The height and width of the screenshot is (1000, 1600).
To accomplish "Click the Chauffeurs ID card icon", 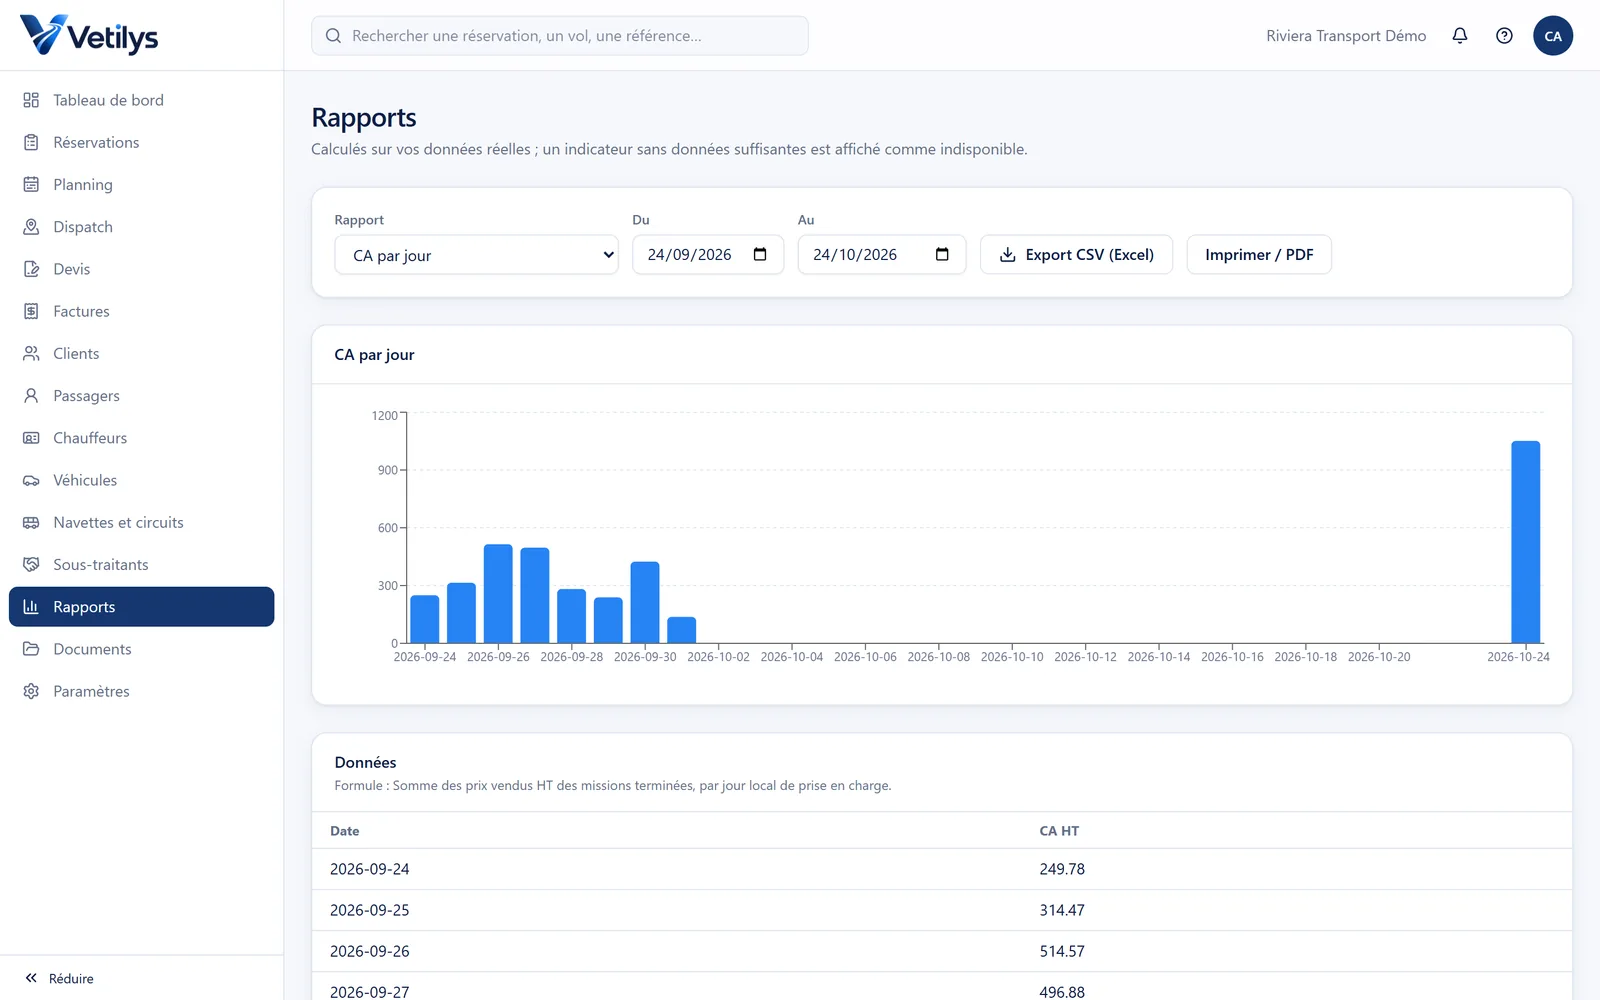I will coord(31,438).
